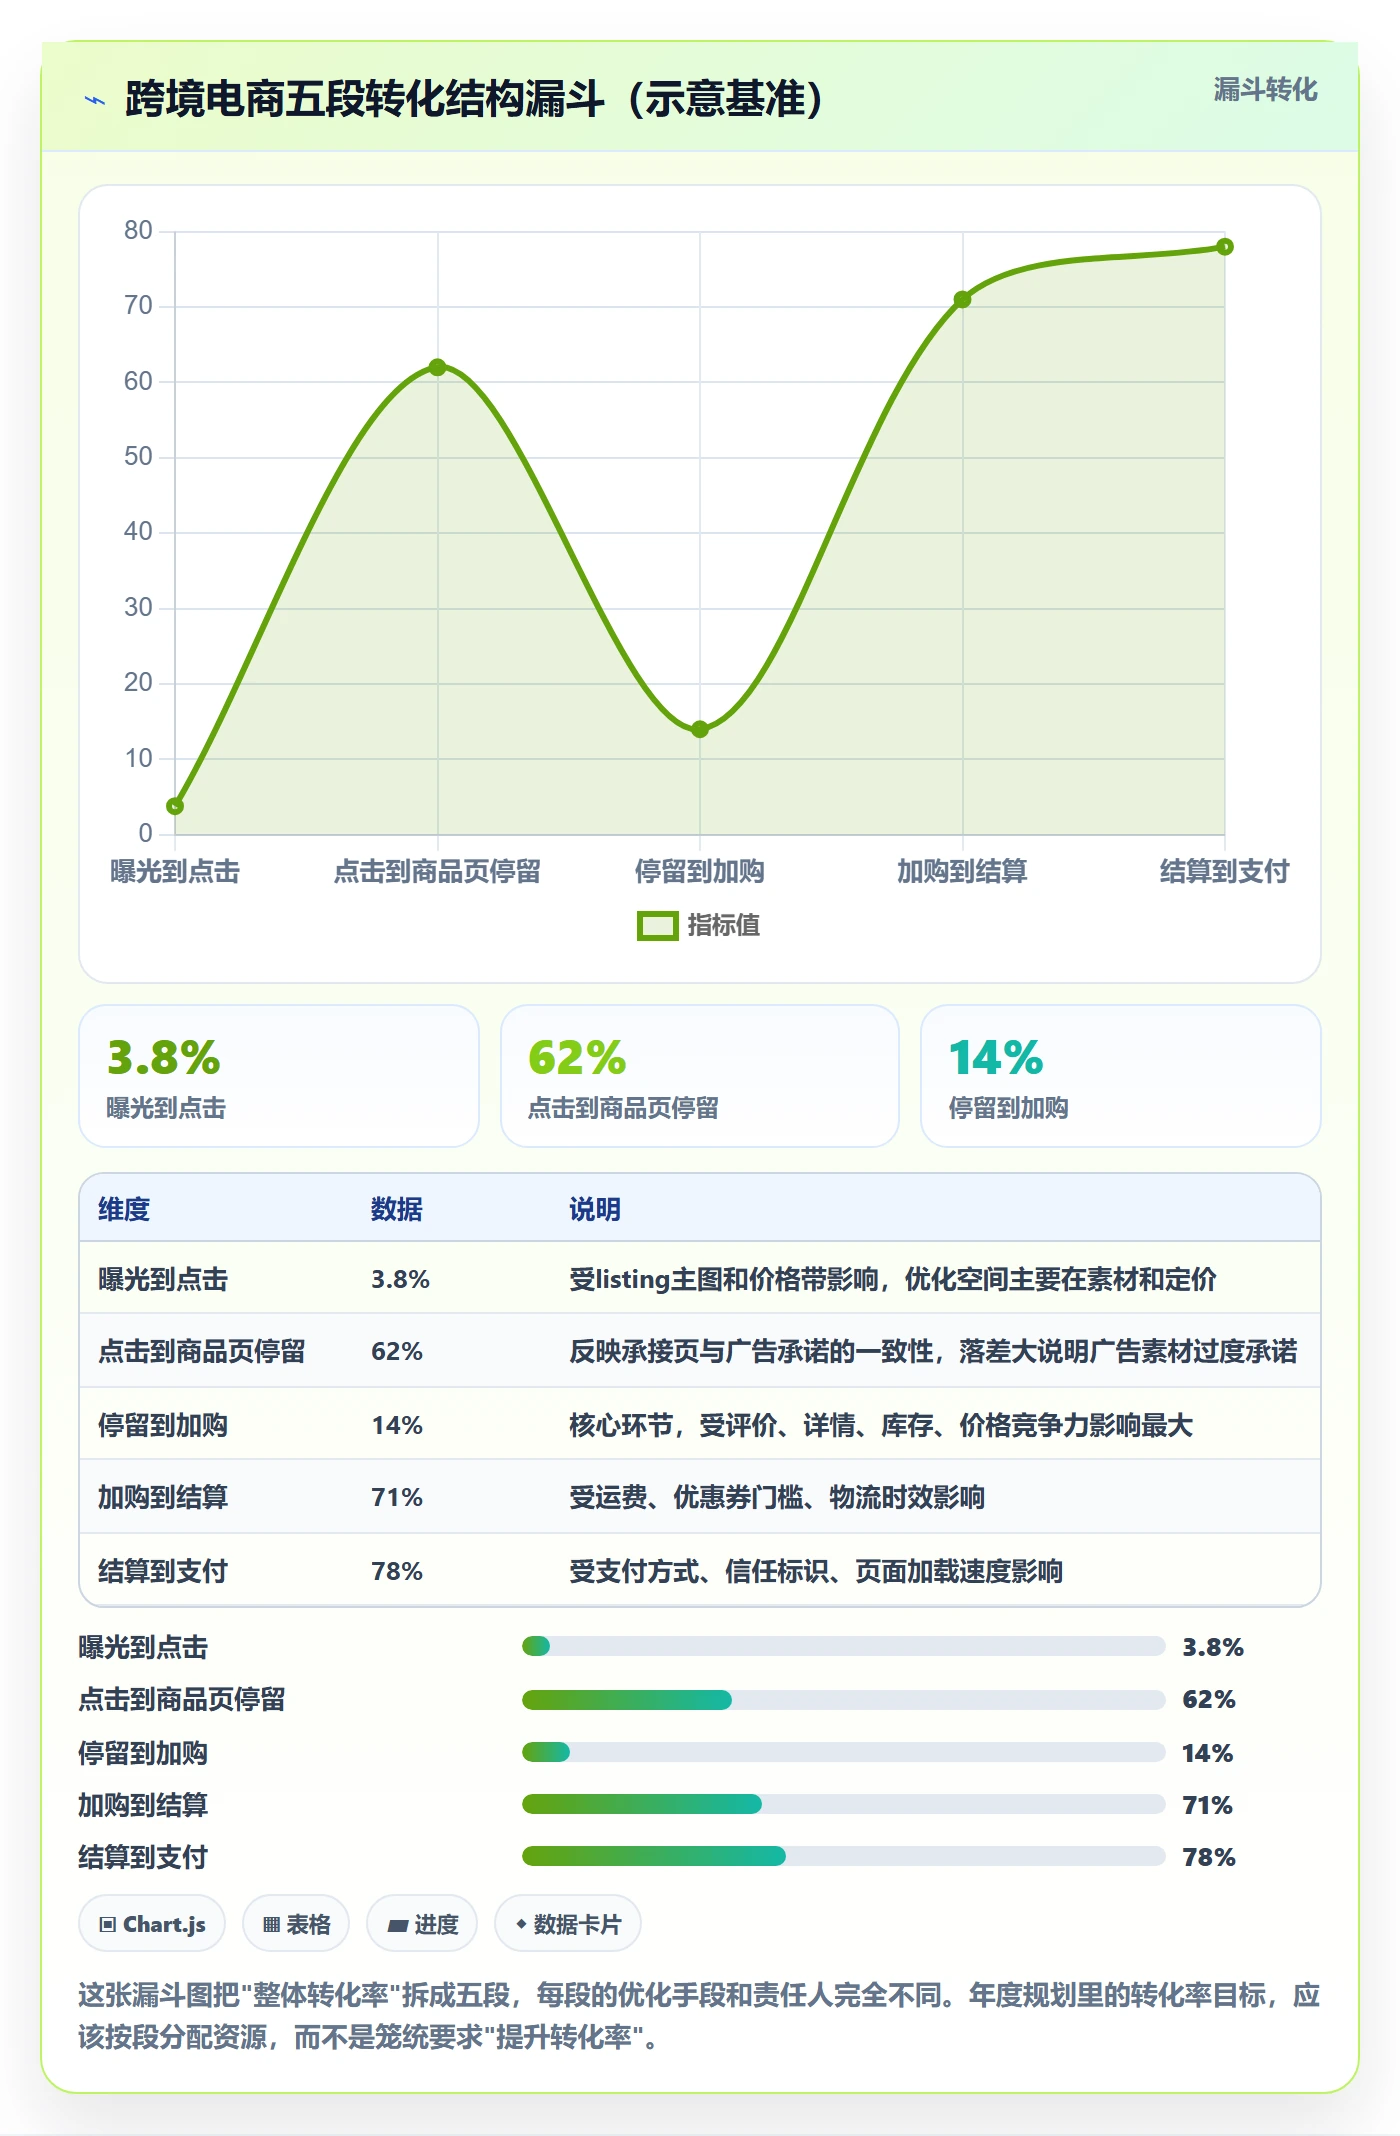Toggle the 指标值 legend swatch
The height and width of the screenshot is (2136, 1400).
click(x=657, y=926)
